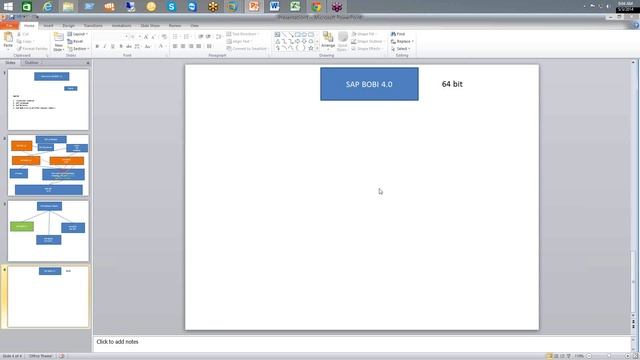Switch to the Slide Show ribbon tab
This screenshot has height=360, width=640.
click(x=150, y=25)
